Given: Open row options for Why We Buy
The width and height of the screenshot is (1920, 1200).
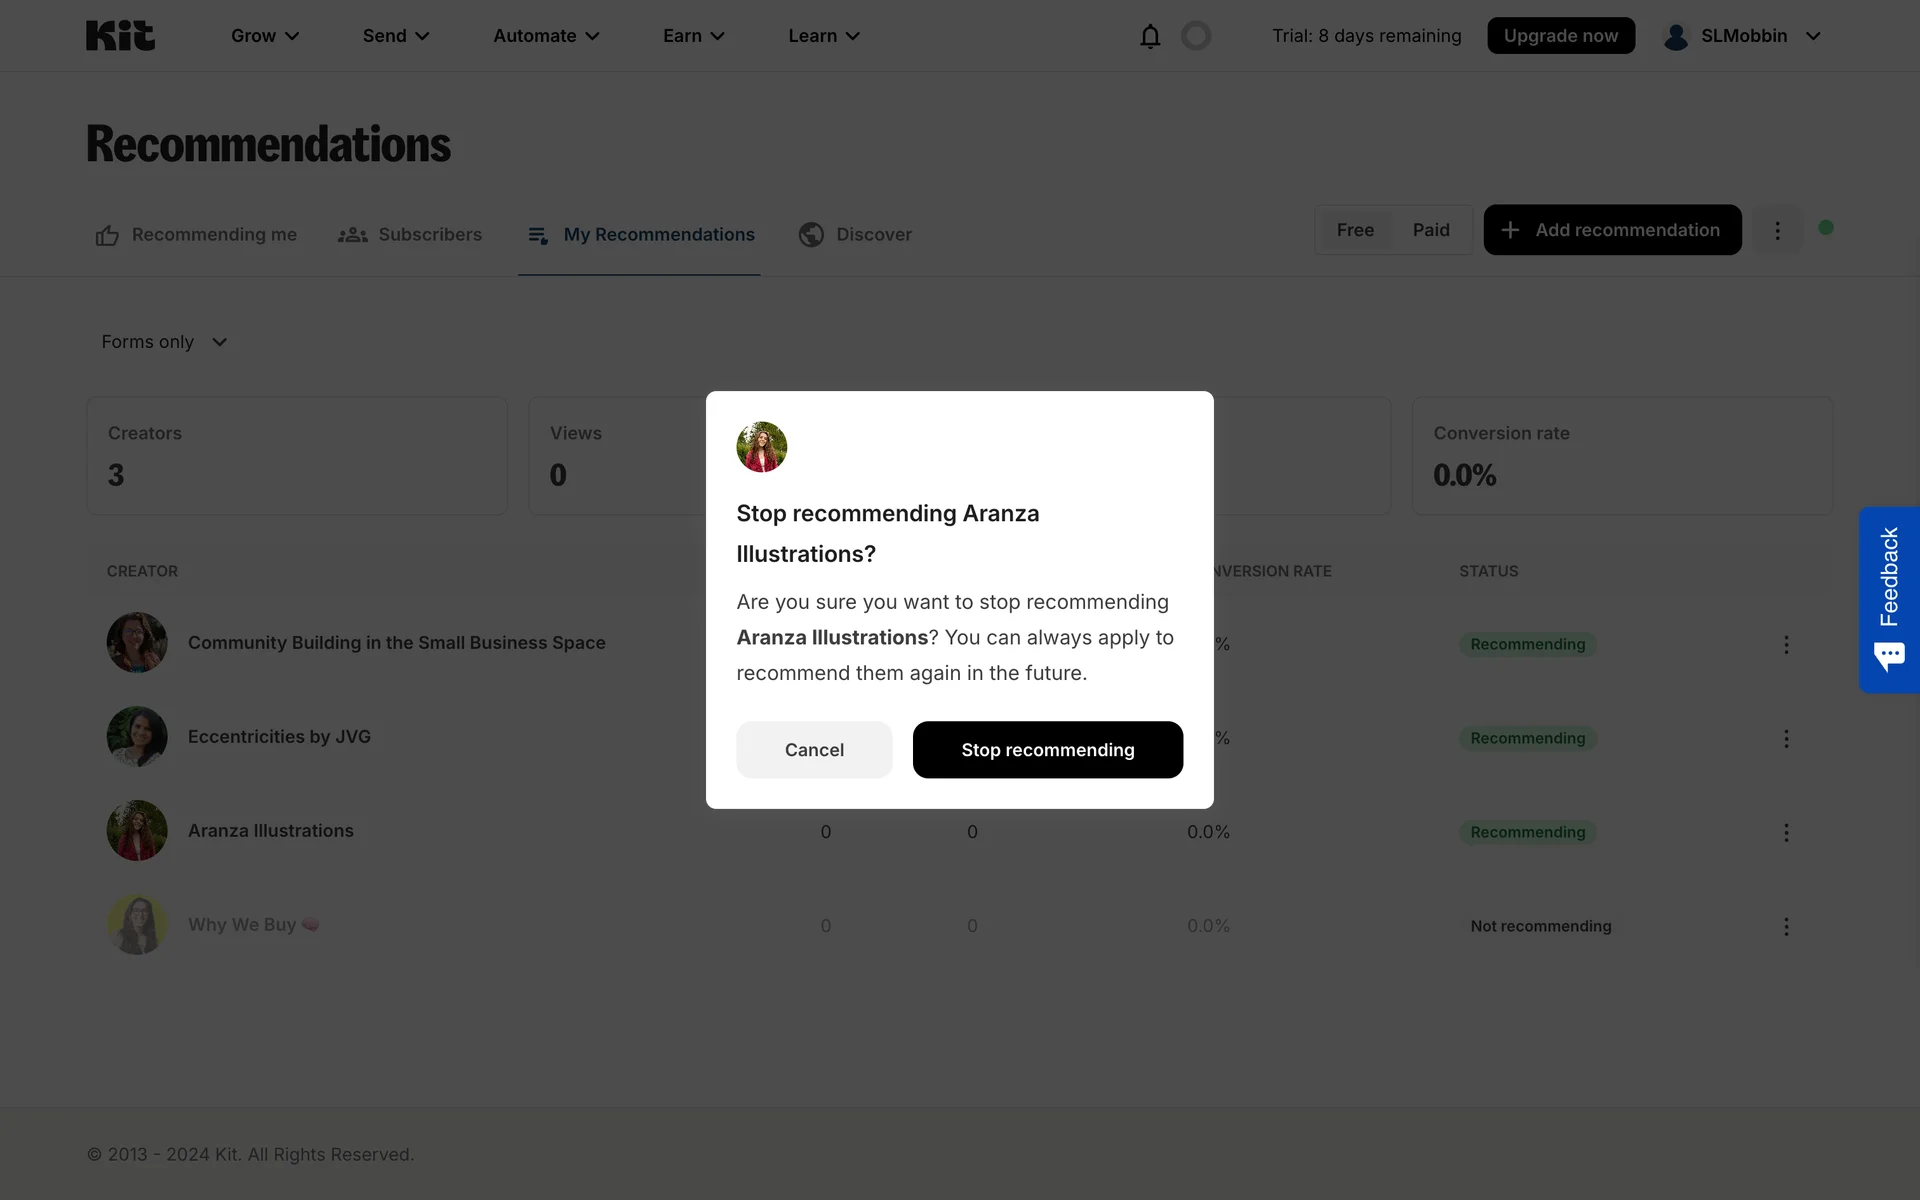Looking at the screenshot, I should coord(1786,926).
